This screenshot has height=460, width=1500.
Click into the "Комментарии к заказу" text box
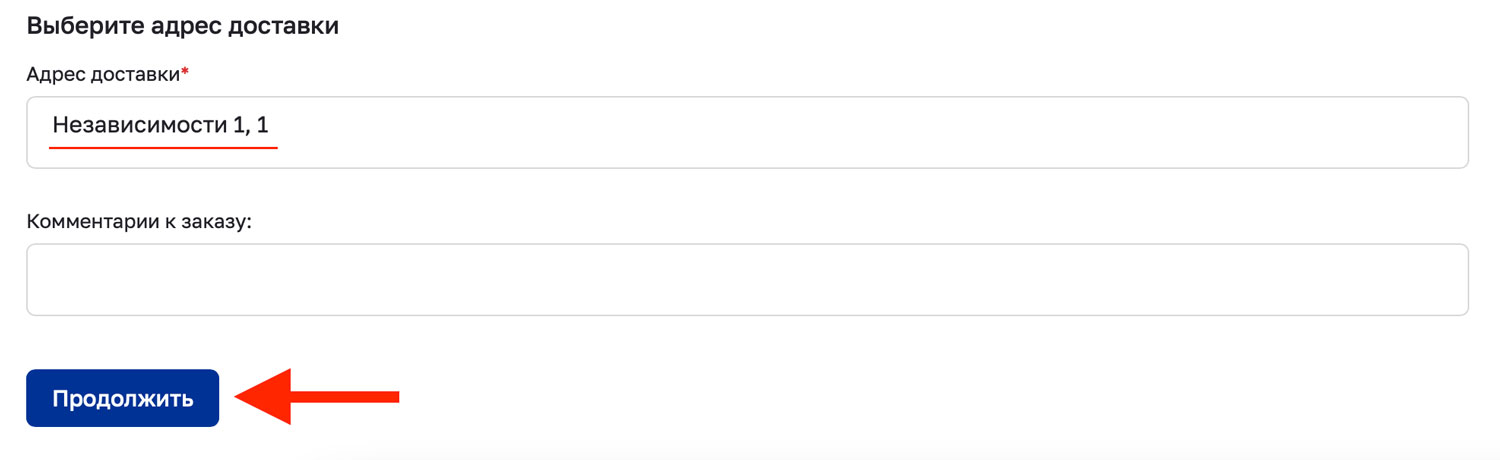[x=747, y=280]
